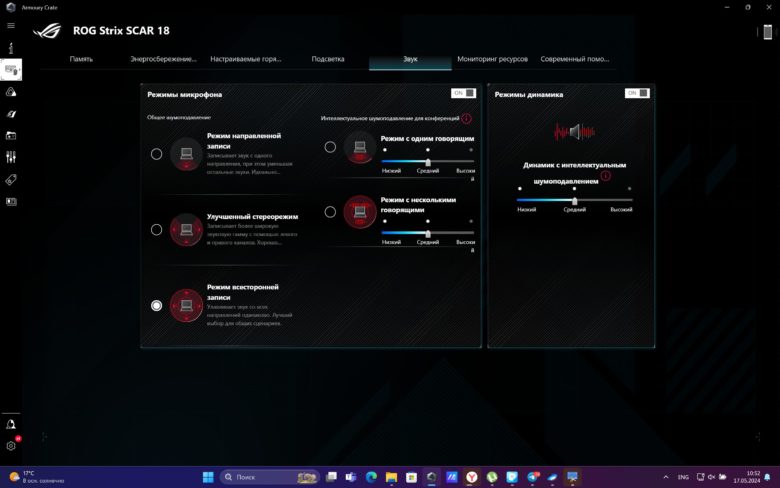The width and height of the screenshot is (780, 488).
Task: Click the speaker waveform graphic
Action: [x=575, y=132]
